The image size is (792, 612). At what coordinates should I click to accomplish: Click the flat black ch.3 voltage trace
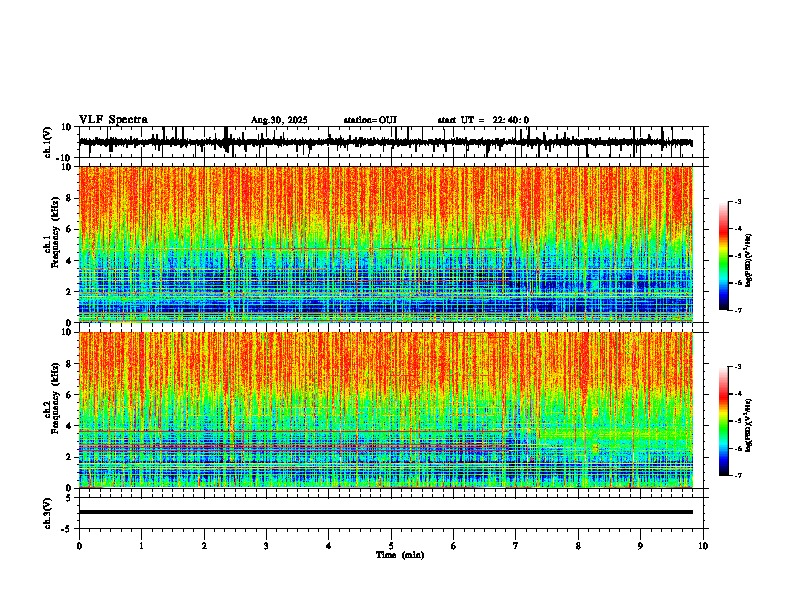385,512
